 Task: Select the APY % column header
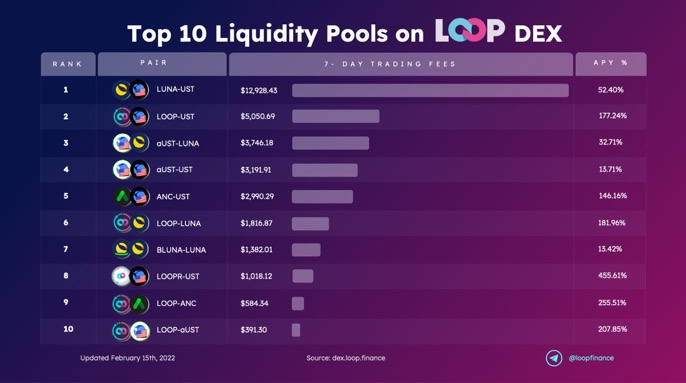tap(611, 64)
